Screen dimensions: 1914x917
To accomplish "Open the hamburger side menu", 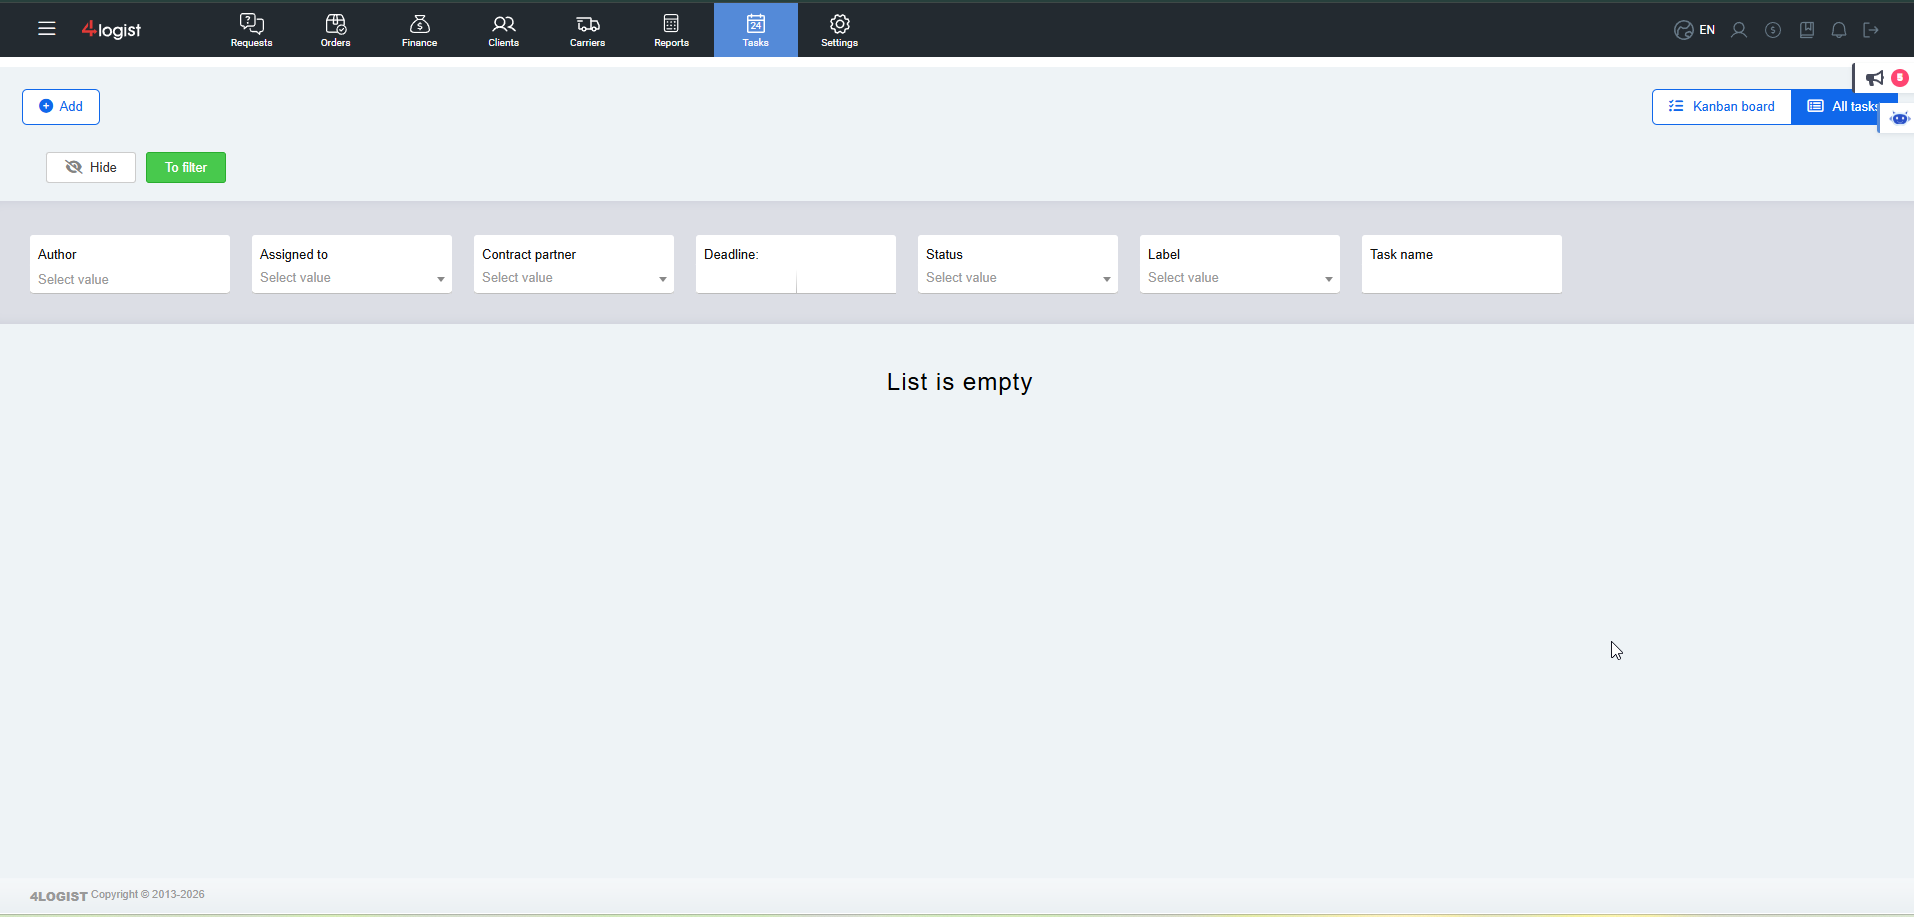I will (46, 29).
